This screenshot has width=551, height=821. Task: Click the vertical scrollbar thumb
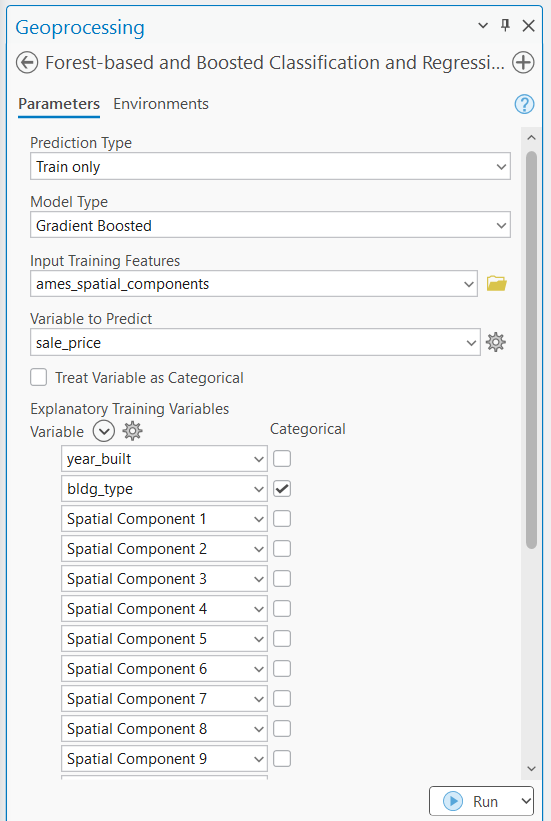(532, 350)
